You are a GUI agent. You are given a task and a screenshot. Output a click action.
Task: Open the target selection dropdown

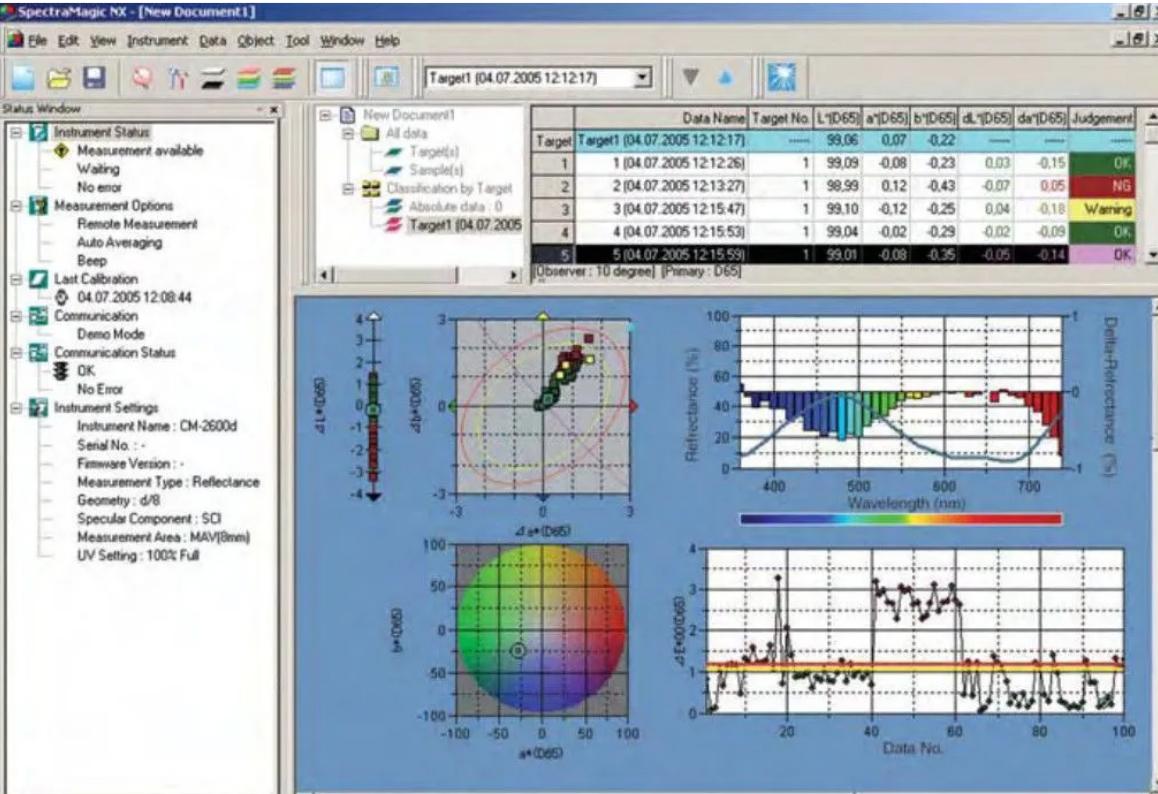[x=643, y=78]
